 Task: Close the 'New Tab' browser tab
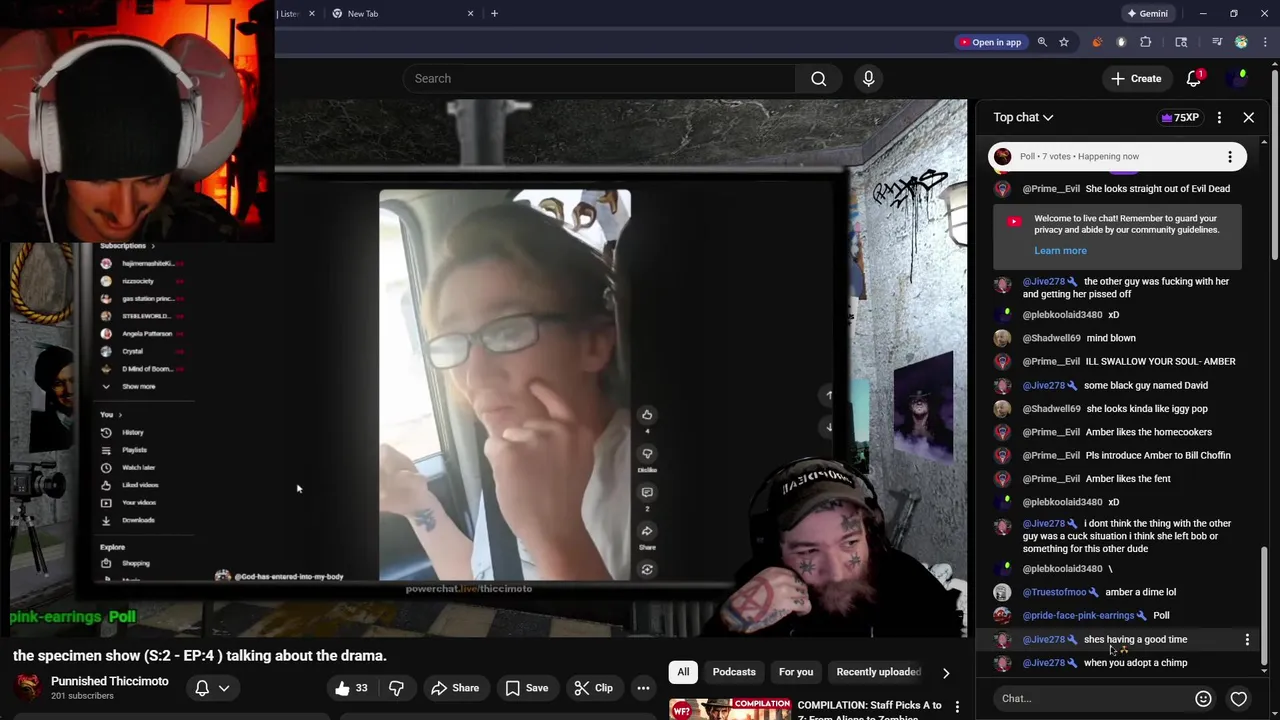[x=471, y=14]
